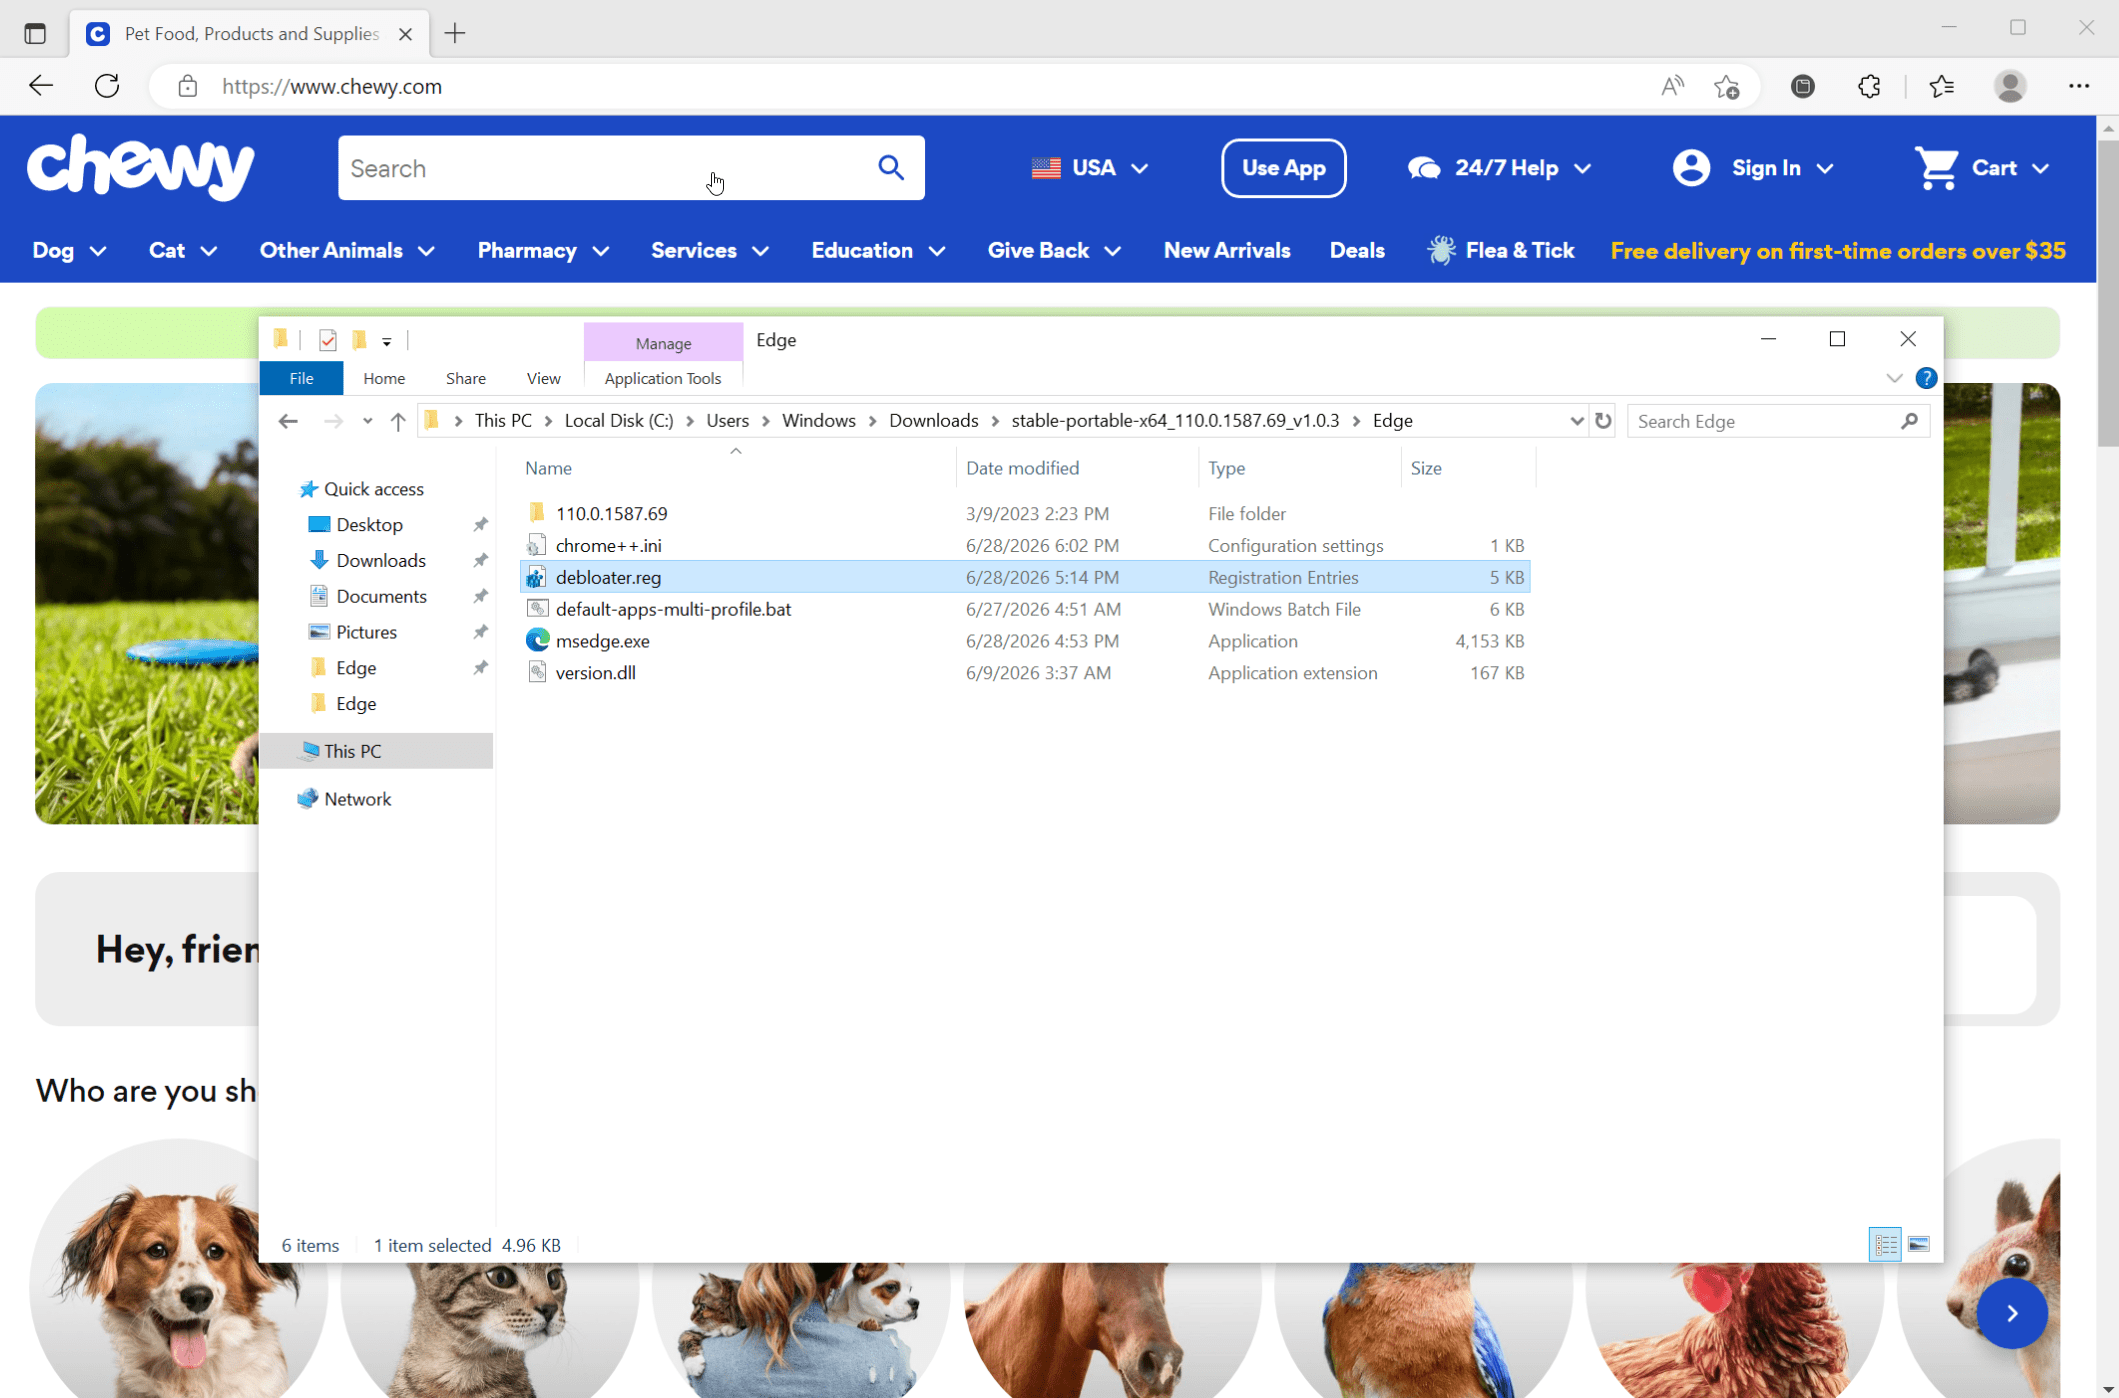Image resolution: width=2119 pixels, height=1398 pixels.
Task: Go up one folder level in Explorer
Action: tap(398, 421)
